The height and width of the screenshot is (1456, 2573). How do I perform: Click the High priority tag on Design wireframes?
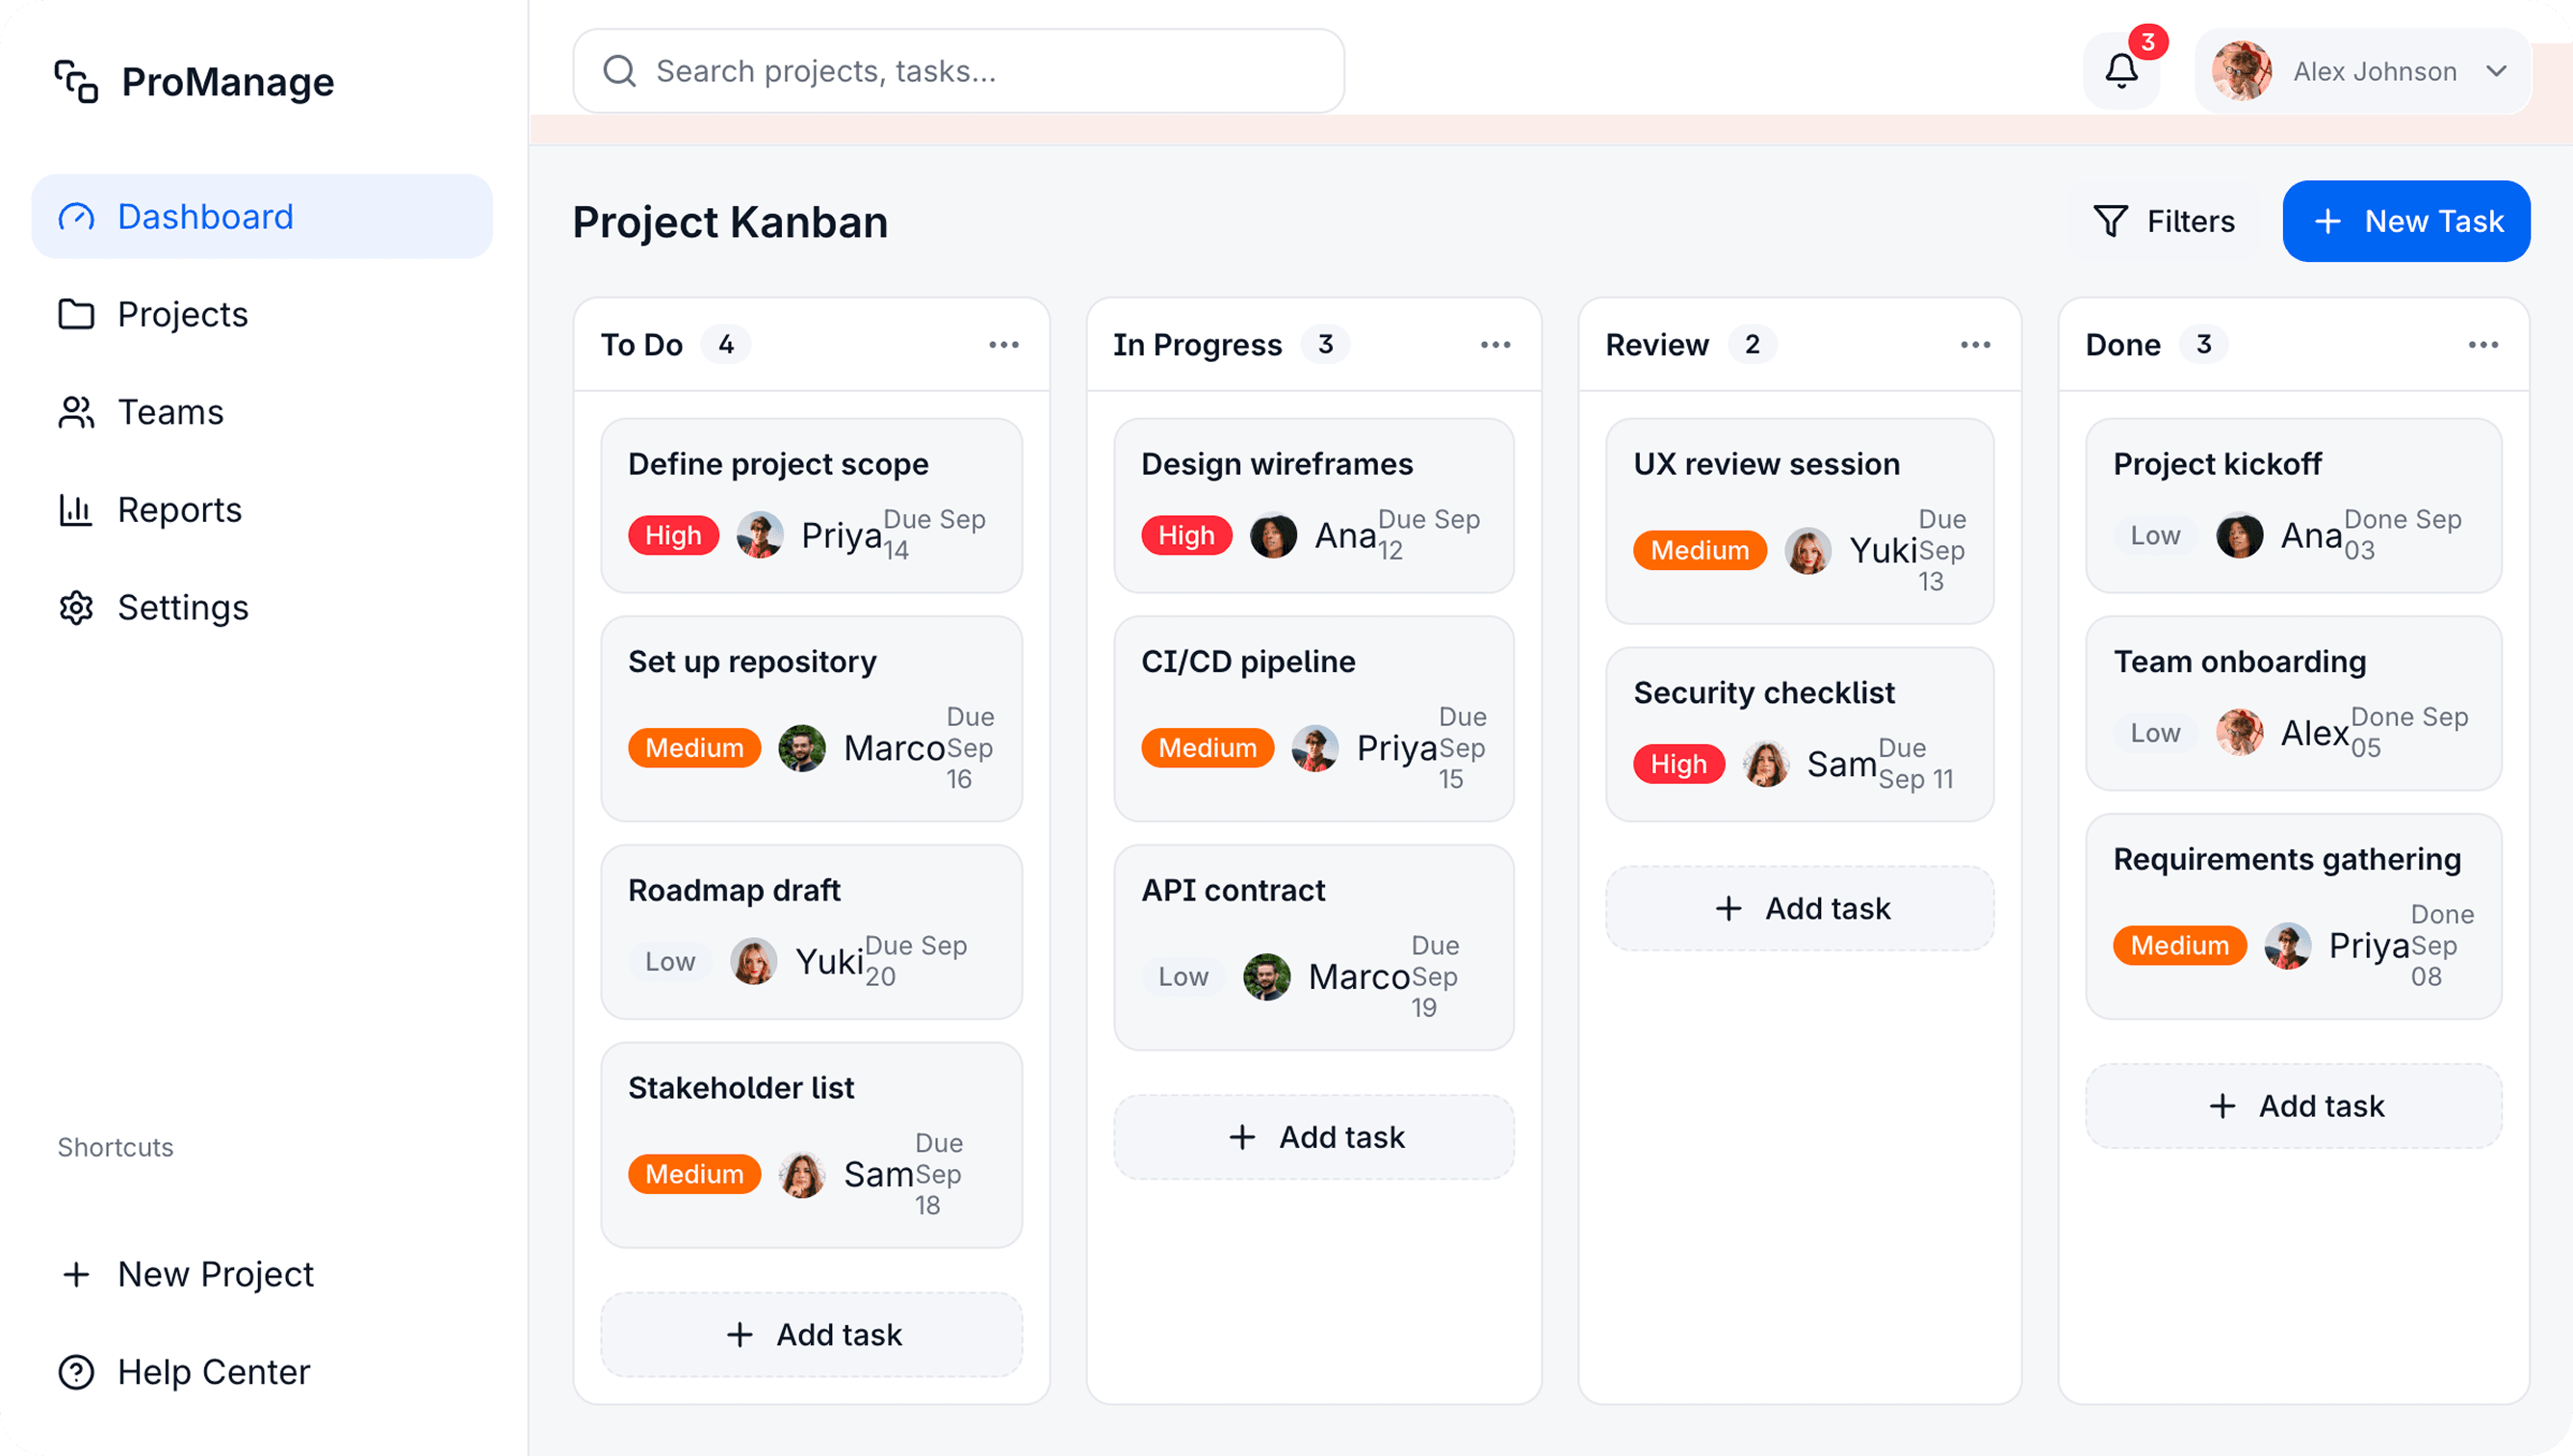[1186, 536]
